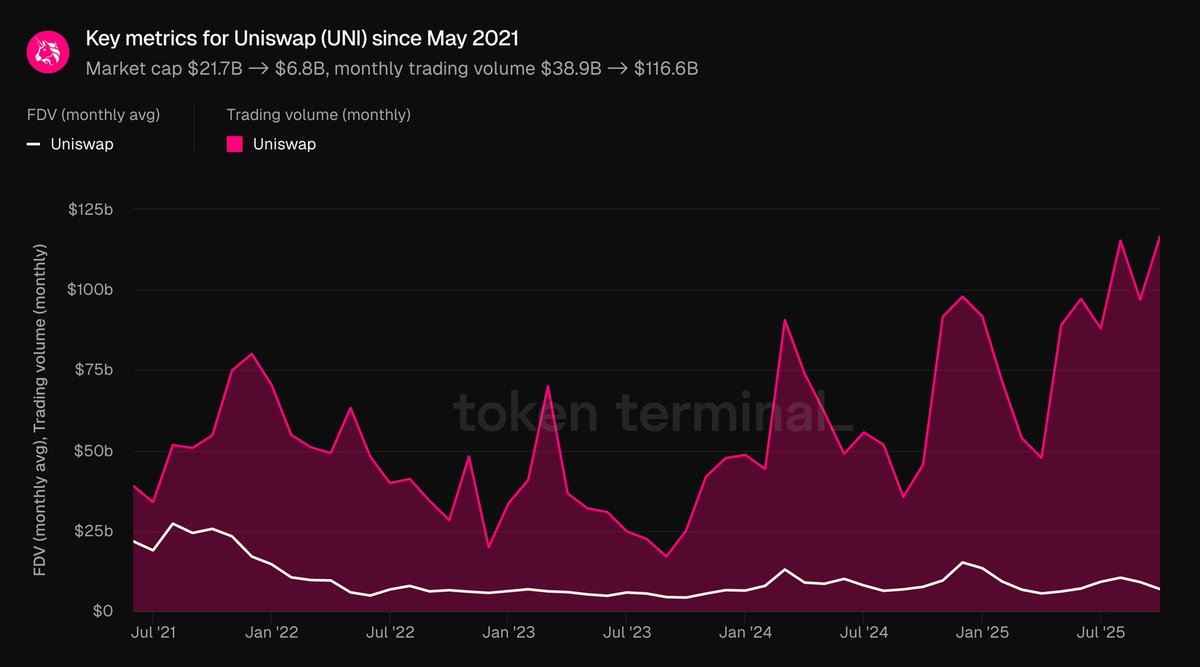The width and height of the screenshot is (1200, 667).
Task: Click the Jan '24 x-axis label
Action: (x=745, y=633)
